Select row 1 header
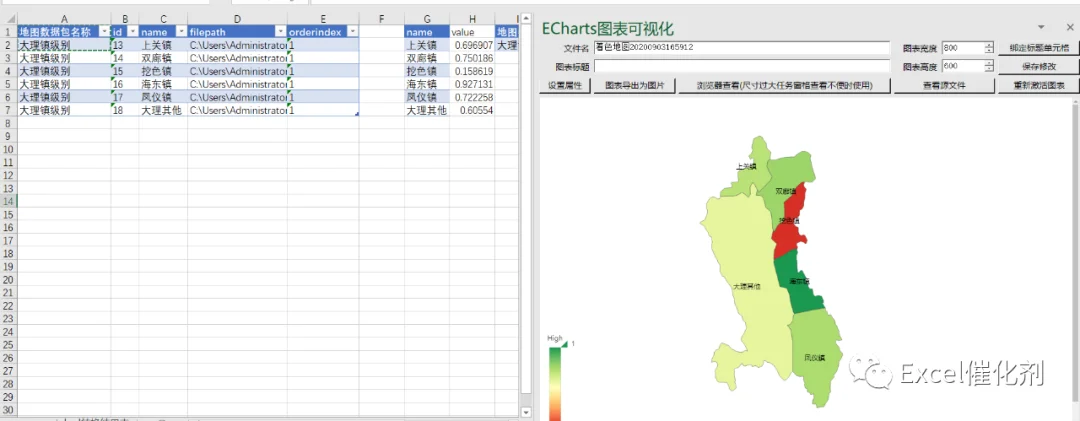 [x=8, y=32]
